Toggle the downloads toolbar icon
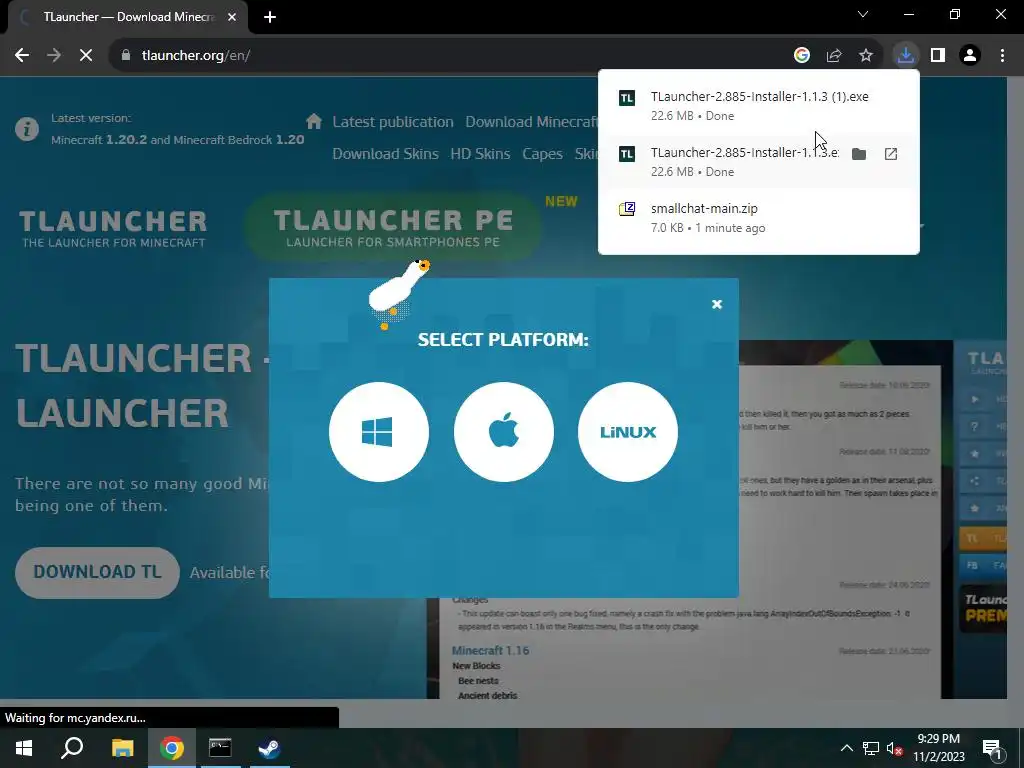This screenshot has width=1024, height=768. tap(905, 56)
